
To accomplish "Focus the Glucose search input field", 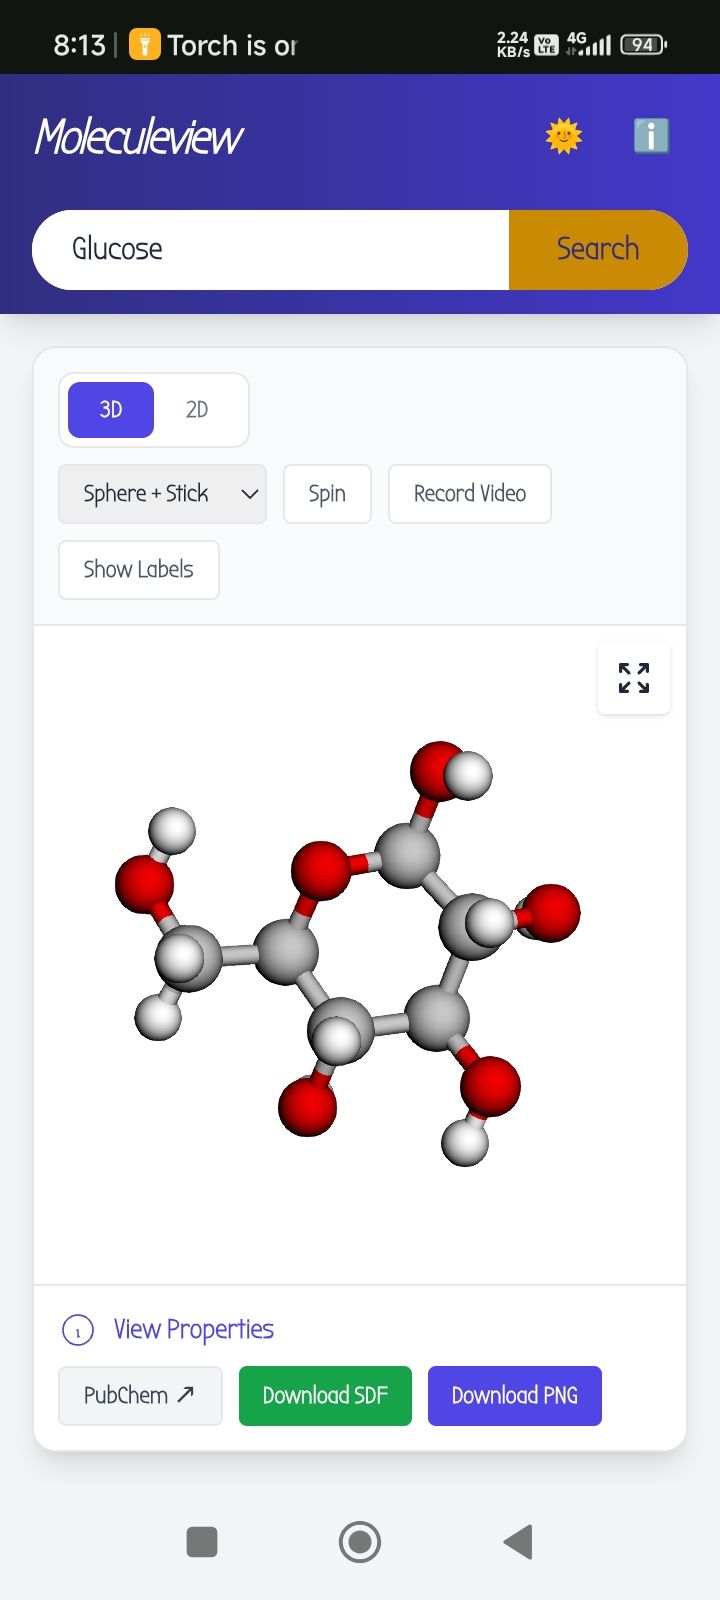I will (271, 250).
